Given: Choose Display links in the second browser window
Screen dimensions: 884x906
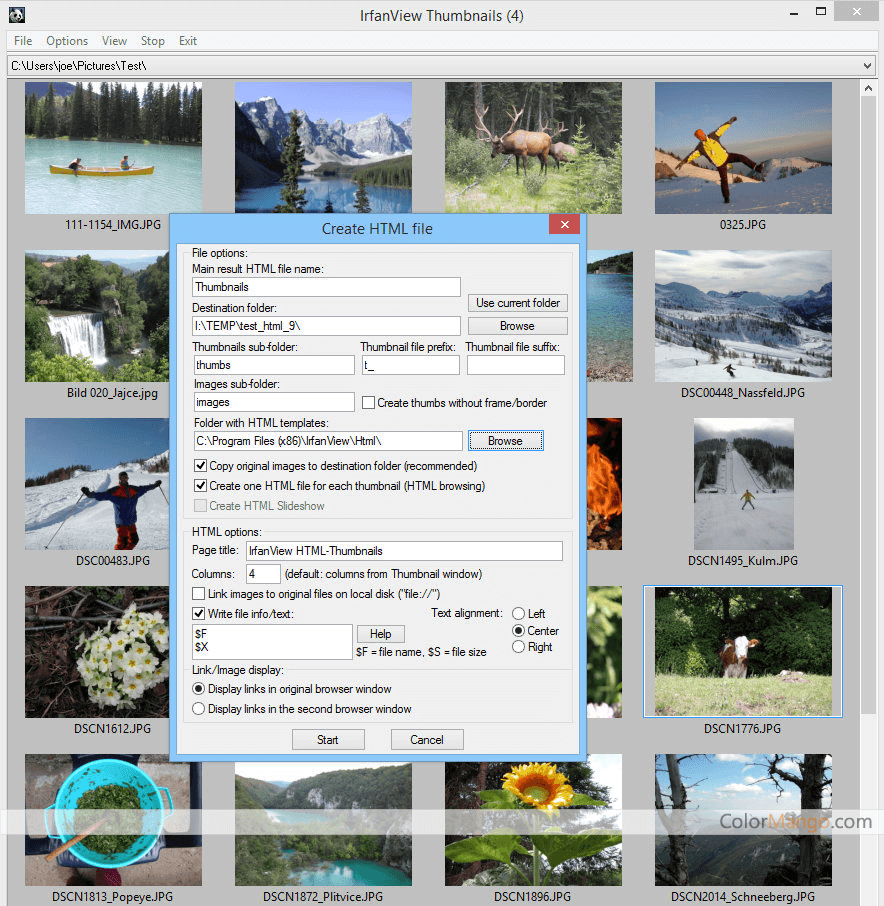Looking at the screenshot, I should pyautogui.click(x=199, y=709).
